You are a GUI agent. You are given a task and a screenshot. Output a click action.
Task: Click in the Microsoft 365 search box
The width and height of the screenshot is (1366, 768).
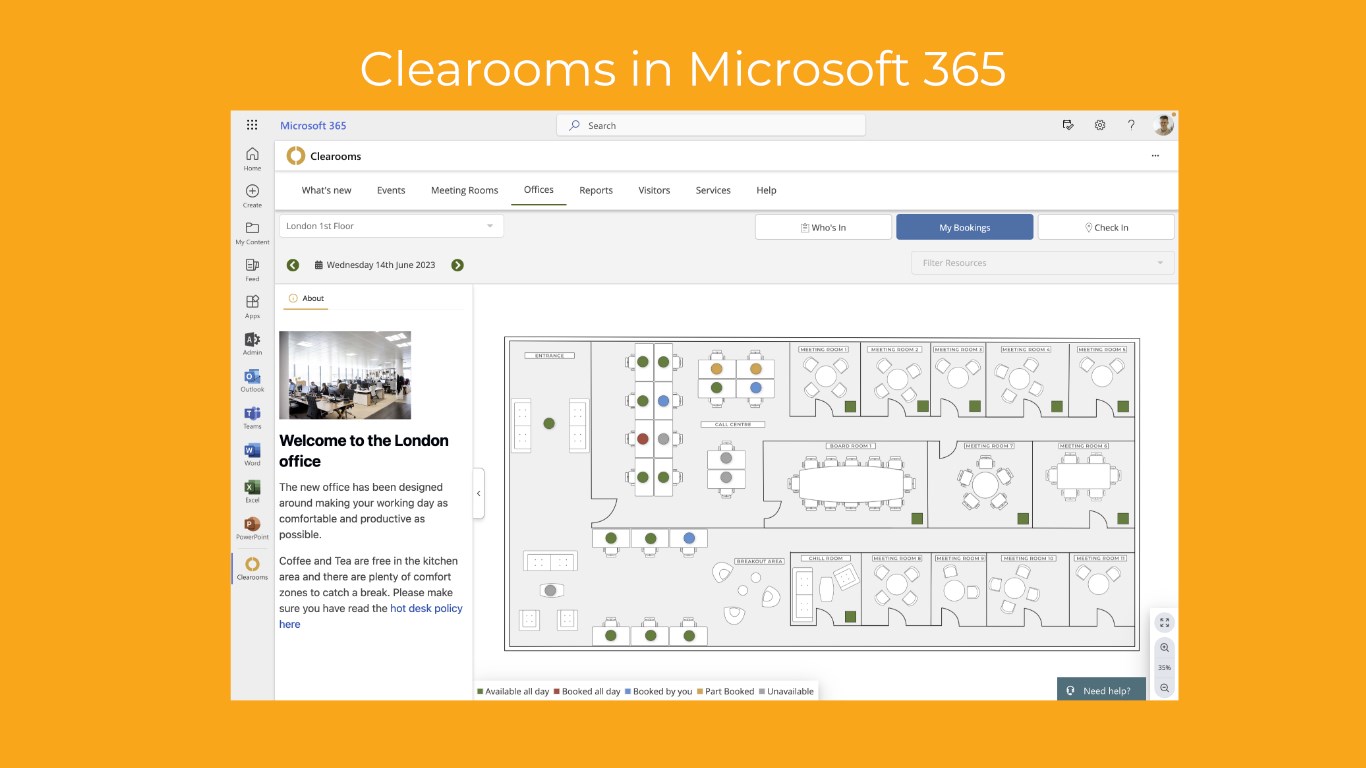click(711, 125)
